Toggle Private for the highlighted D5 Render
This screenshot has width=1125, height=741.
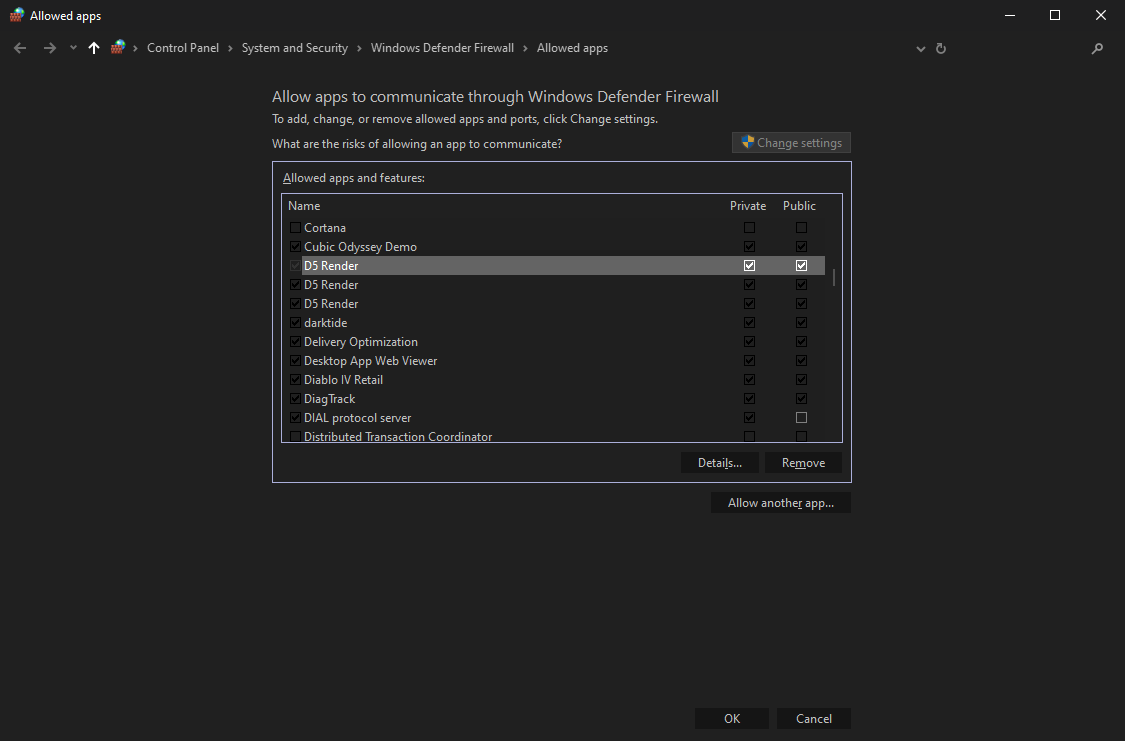(749, 265)
